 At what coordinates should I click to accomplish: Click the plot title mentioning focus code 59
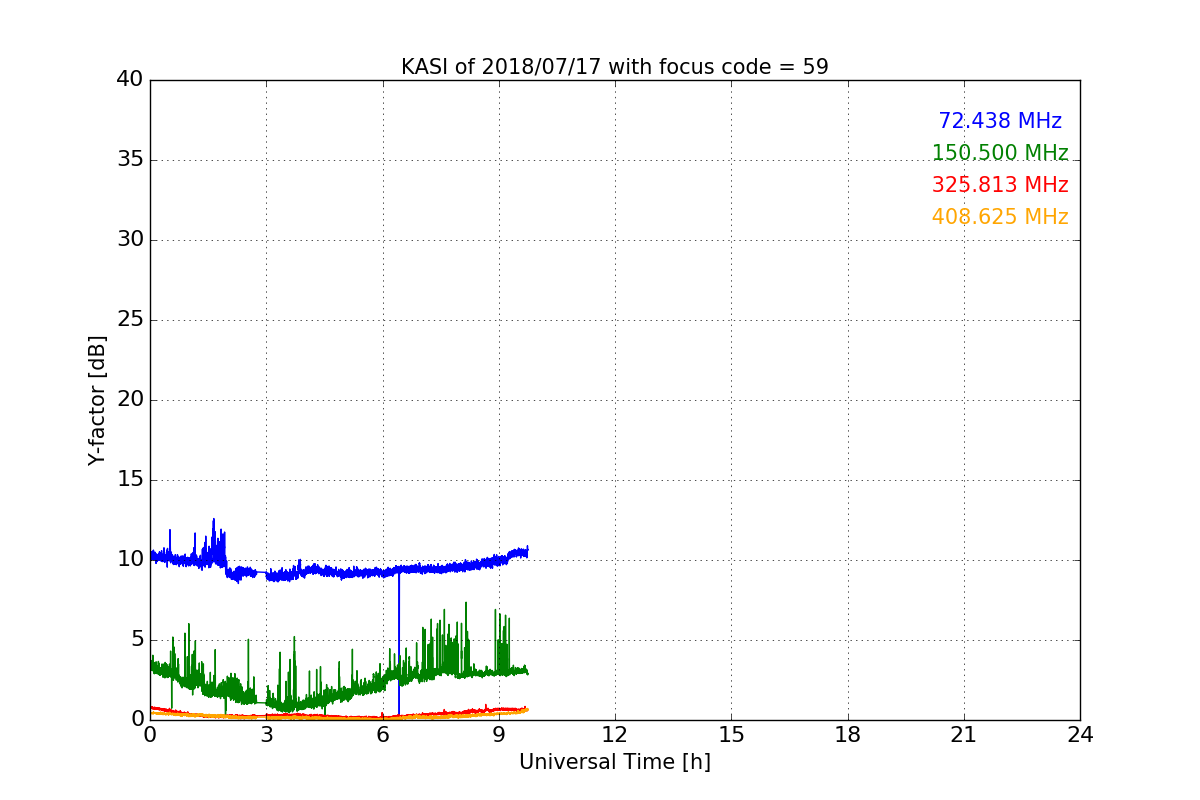click(615, 67)
